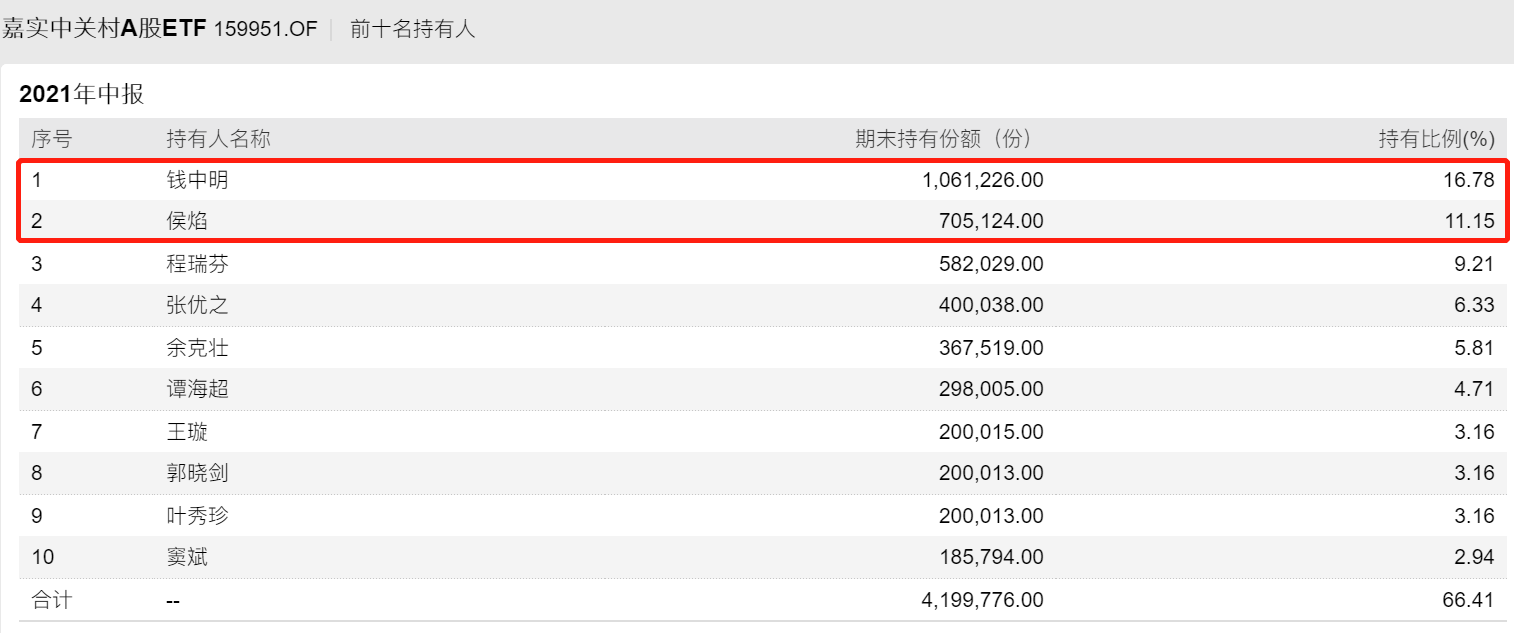Screen dimensions: 1514x633
Task: Click the 2021年中报 report heading
Action: (82, 95)
